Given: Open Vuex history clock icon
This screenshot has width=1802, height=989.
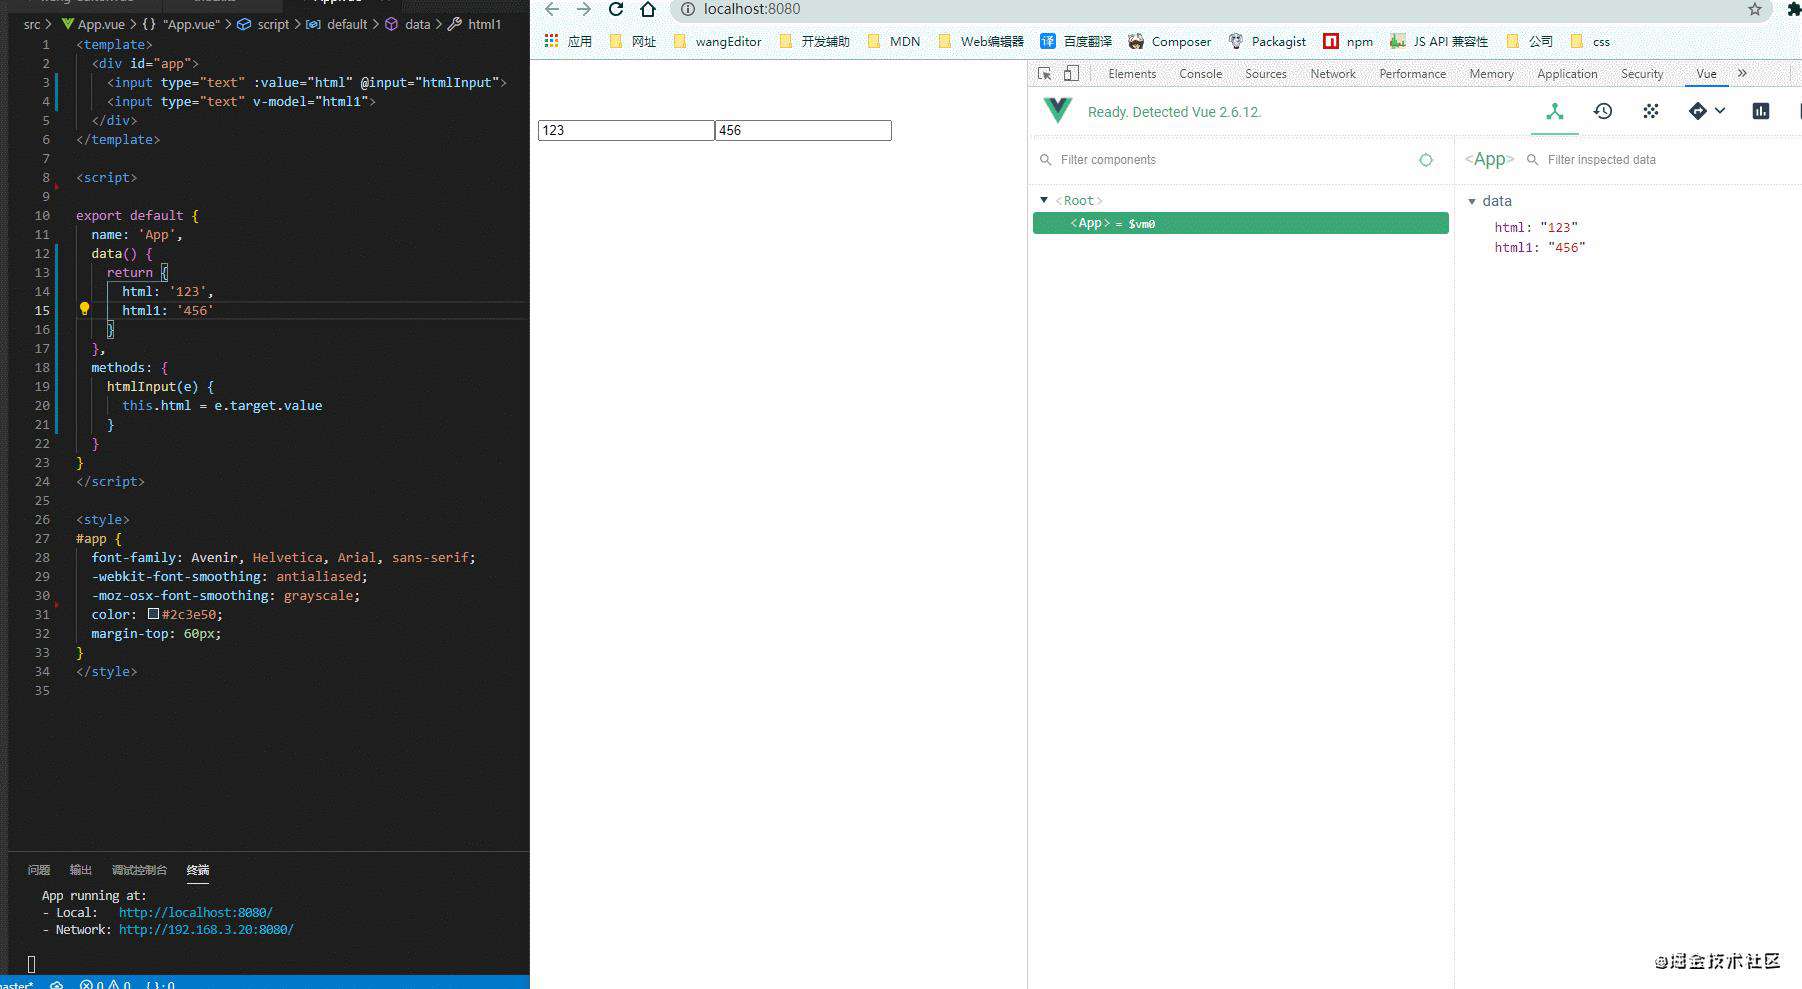Looking at the screenshot, I should [1603, 111].
